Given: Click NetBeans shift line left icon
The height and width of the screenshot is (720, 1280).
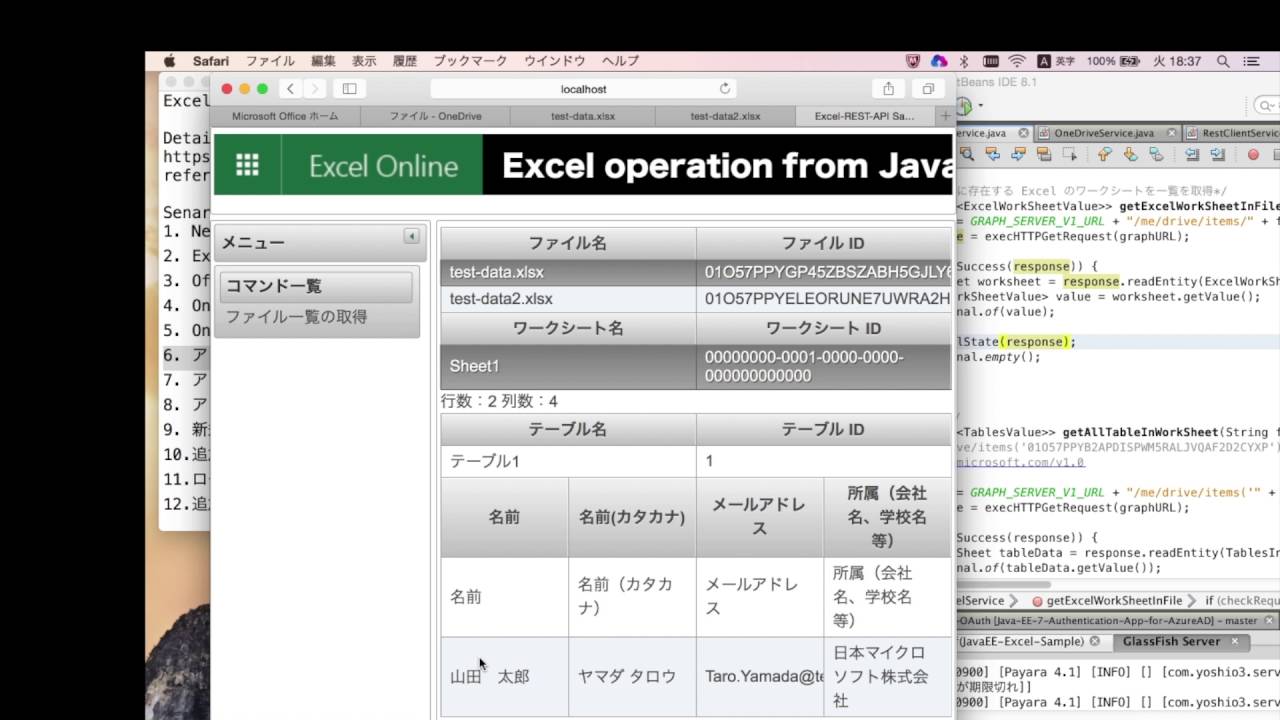Looking at the screenshot, I should pyautogui.click(x=1192, y=155).
